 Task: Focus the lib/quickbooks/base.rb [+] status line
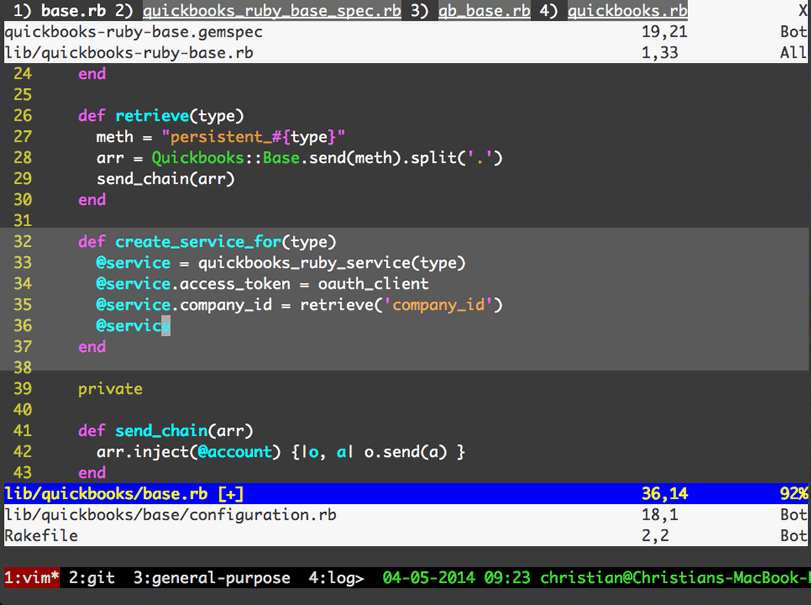coord(406,494)
